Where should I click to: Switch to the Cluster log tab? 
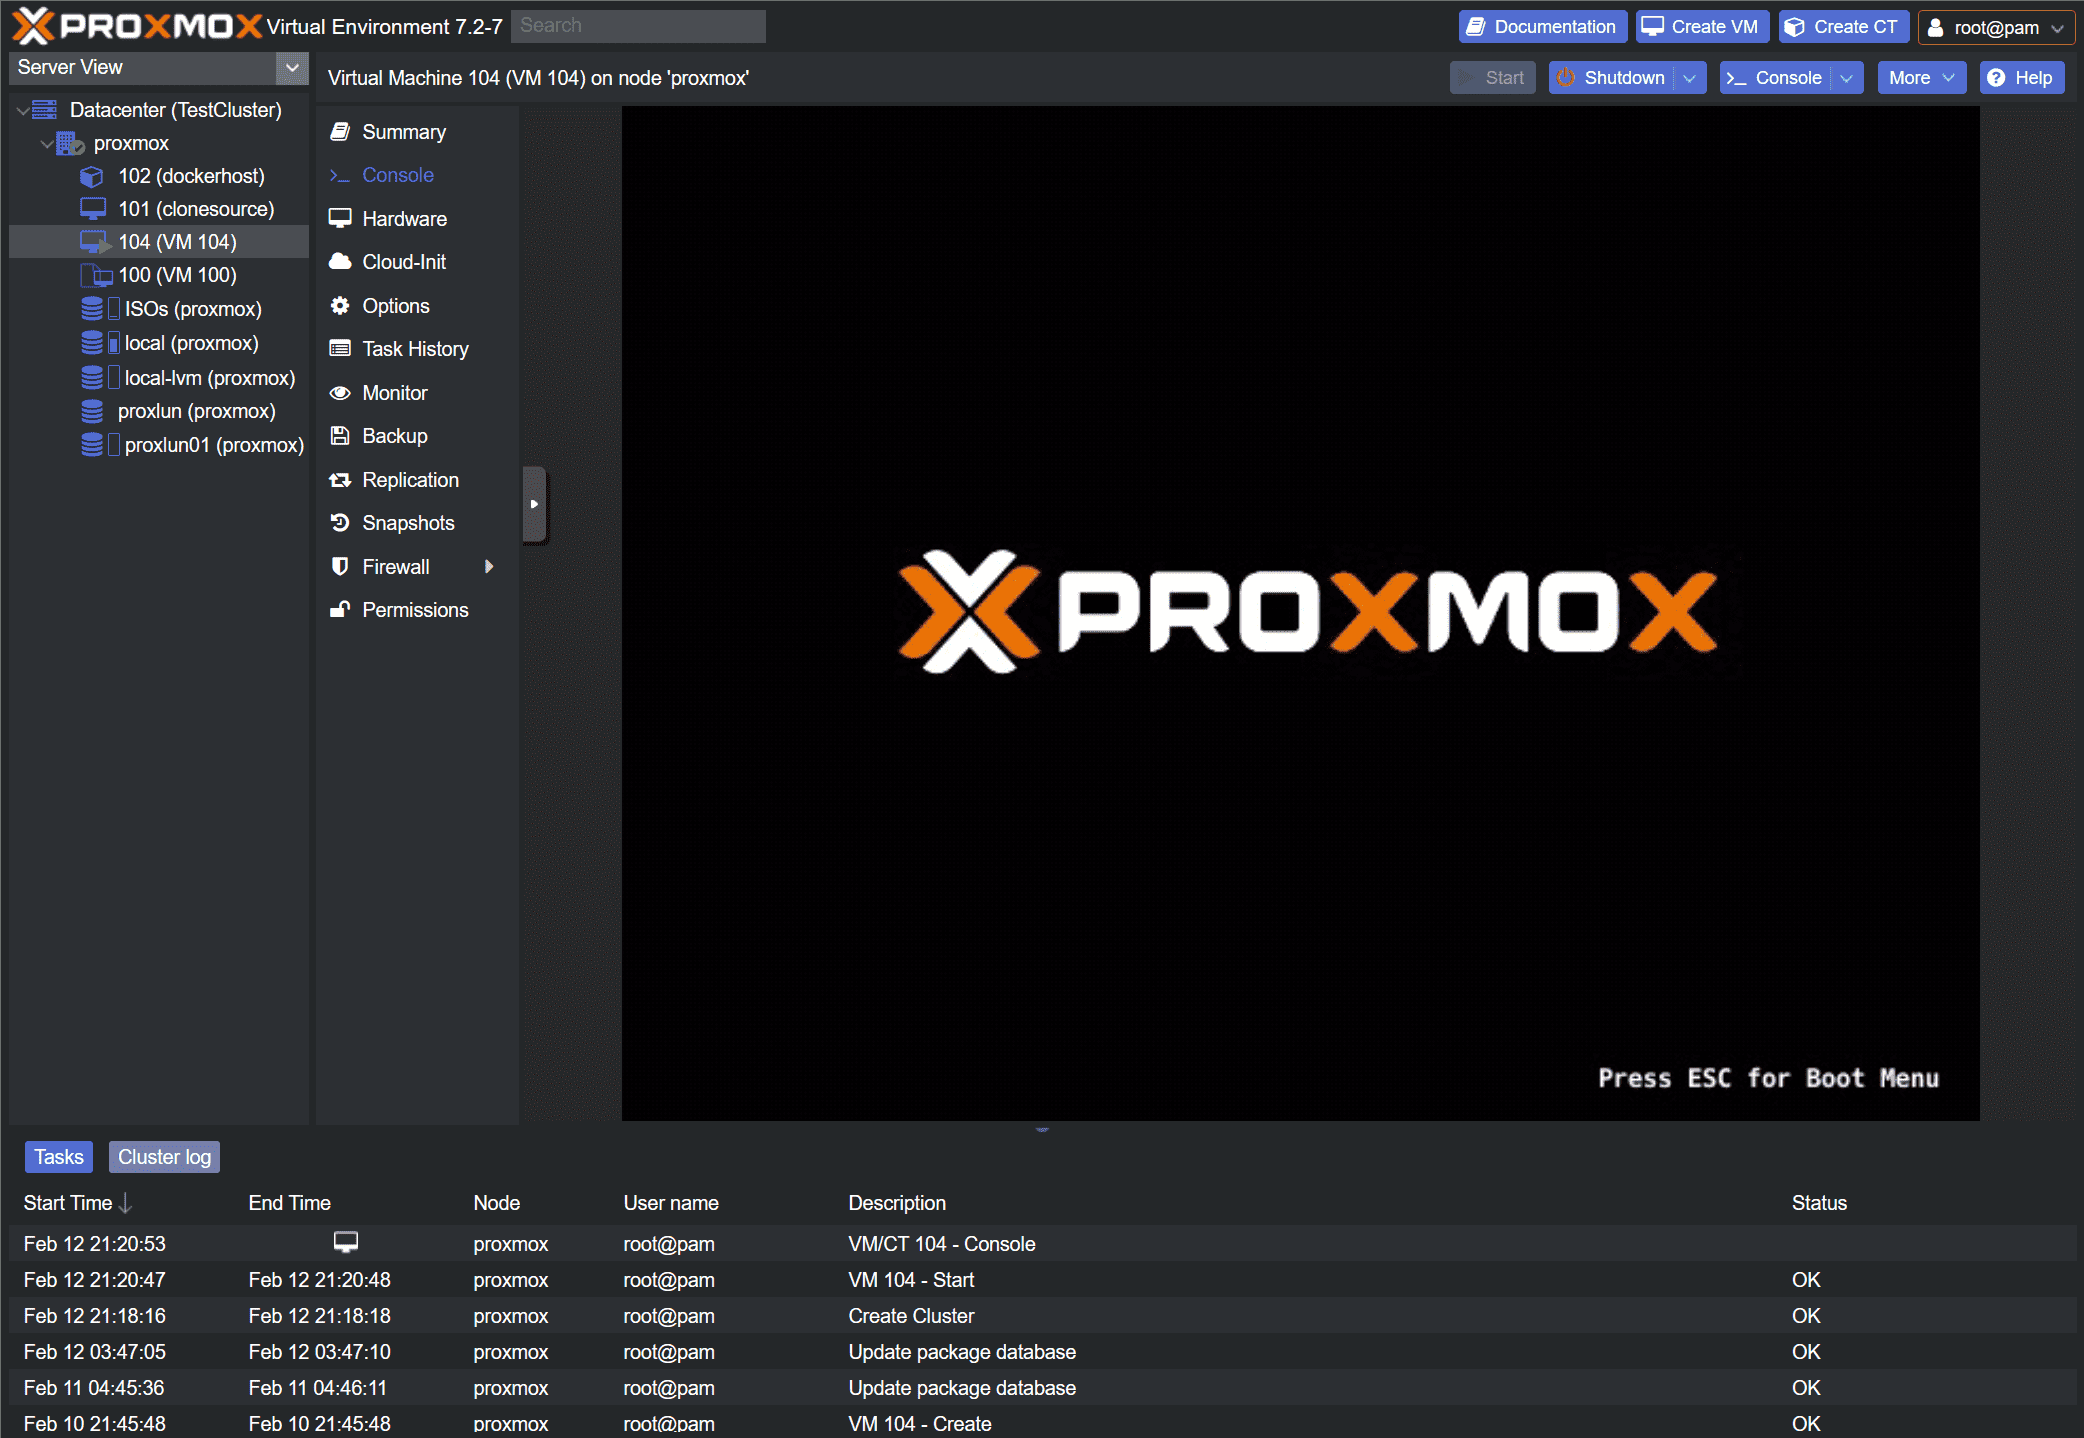(164, 1157)
